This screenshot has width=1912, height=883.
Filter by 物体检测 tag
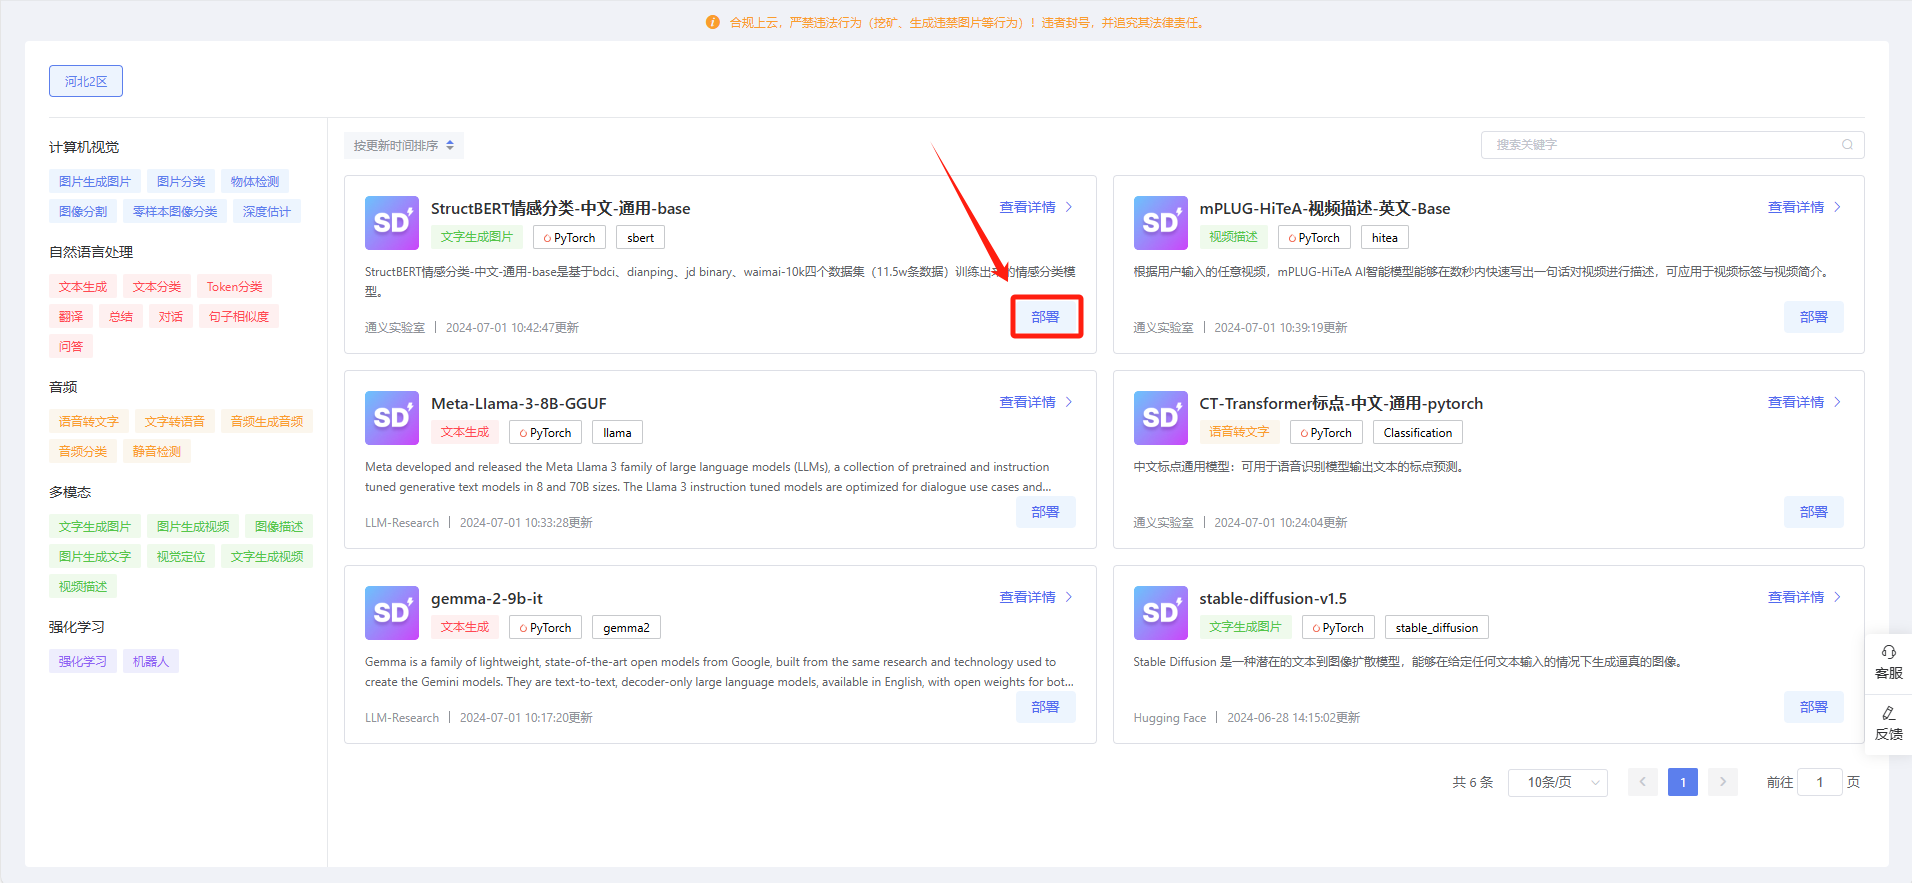tap(255, 182)
